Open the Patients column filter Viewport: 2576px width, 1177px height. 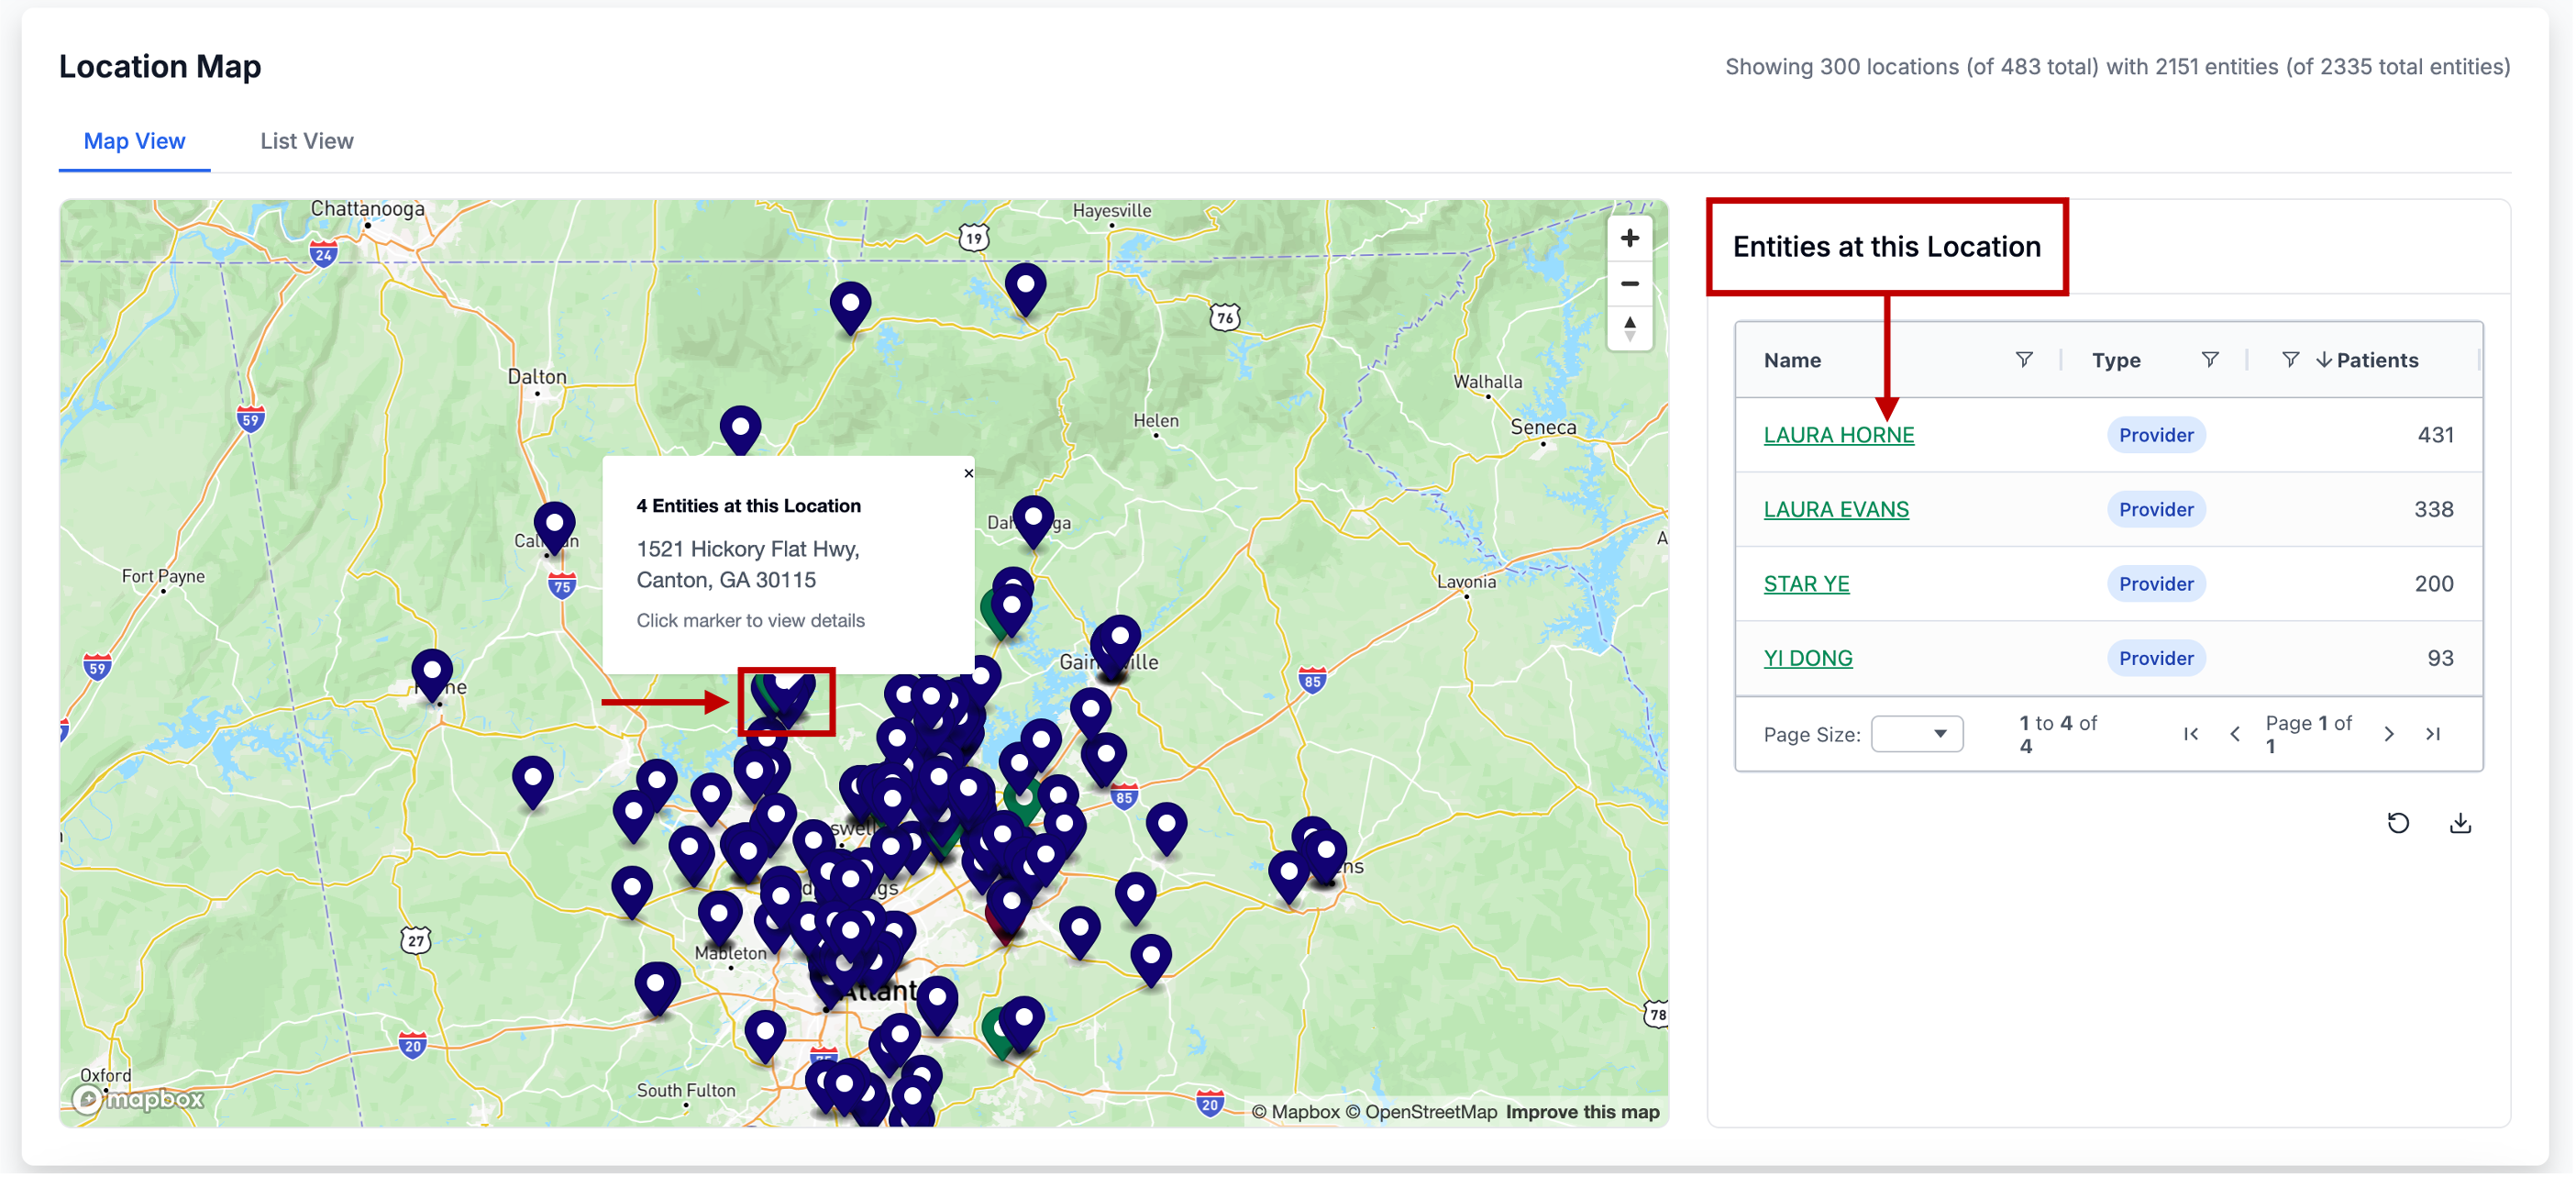pos(2289,359)
